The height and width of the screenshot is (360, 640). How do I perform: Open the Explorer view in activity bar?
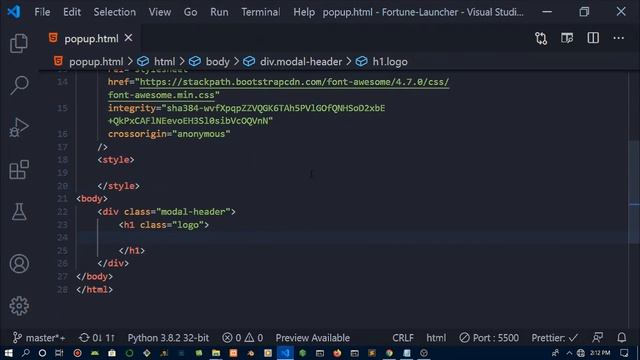coord(19,43)
